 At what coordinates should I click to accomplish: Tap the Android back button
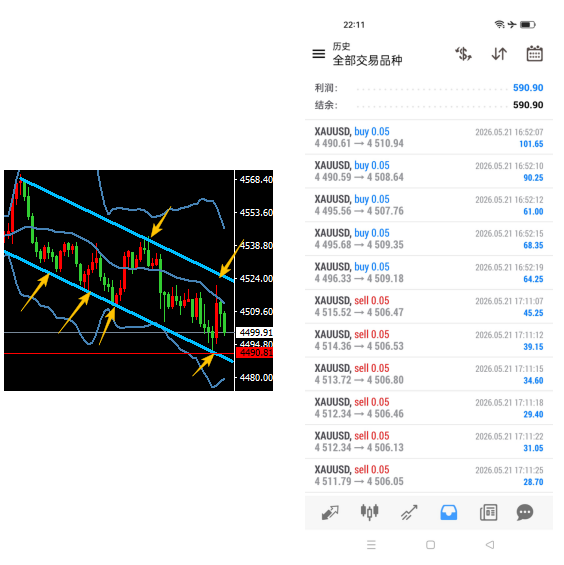[490, 544]
